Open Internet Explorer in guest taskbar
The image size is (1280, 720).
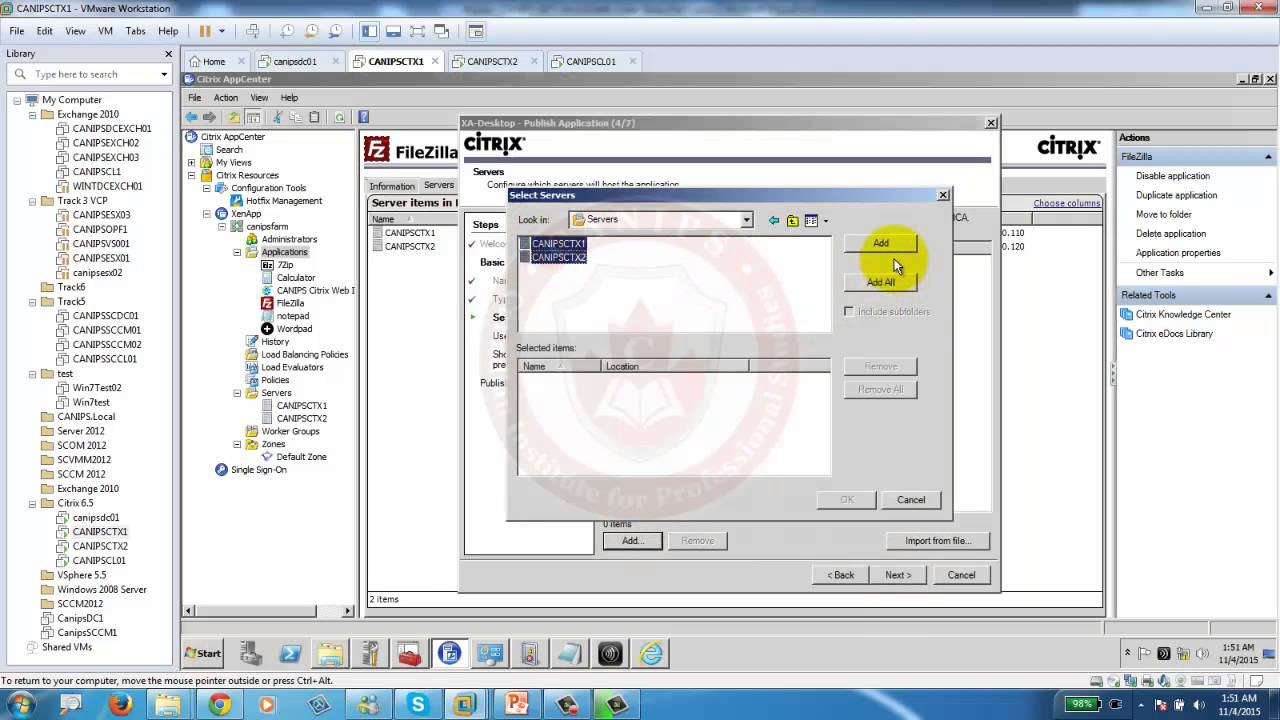(651, 654)
